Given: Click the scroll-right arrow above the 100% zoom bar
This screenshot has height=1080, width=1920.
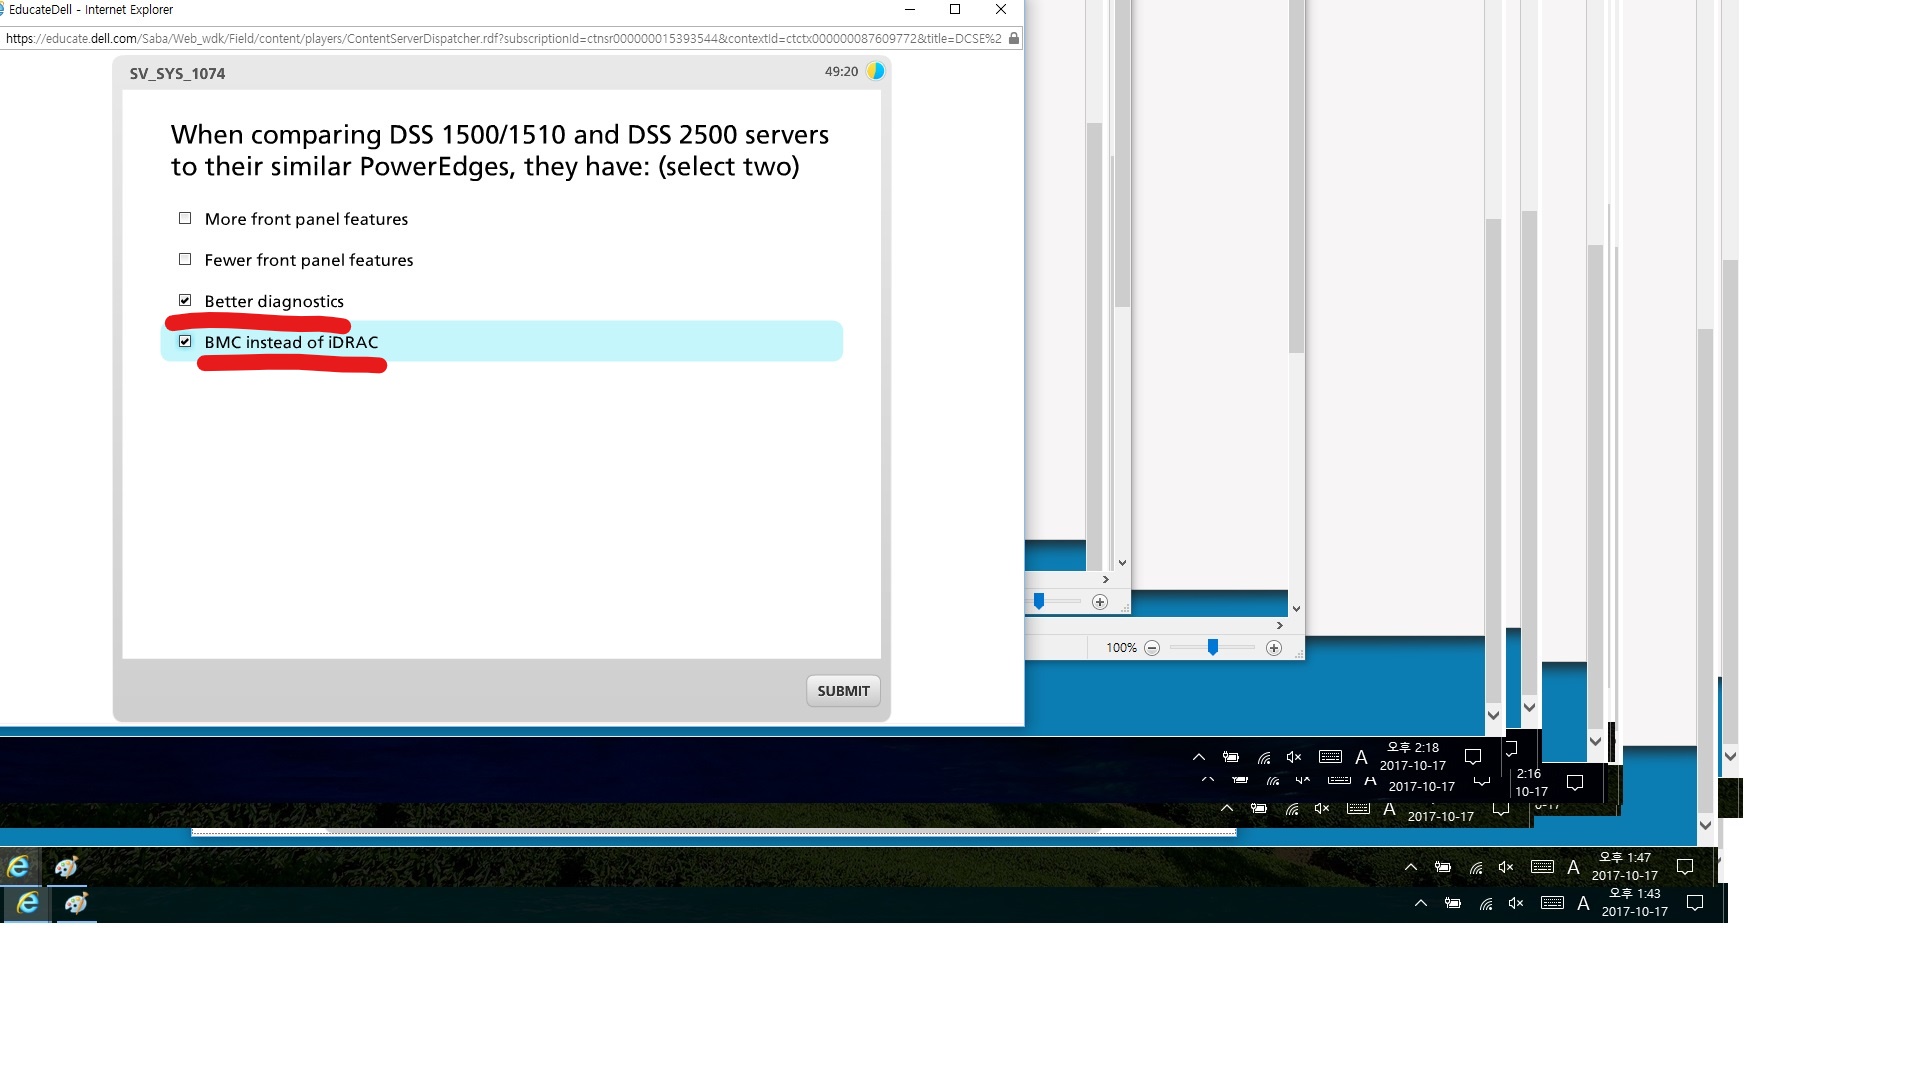Looking at the screenshot, I should pyautogui.click(x=1279, y=626).
